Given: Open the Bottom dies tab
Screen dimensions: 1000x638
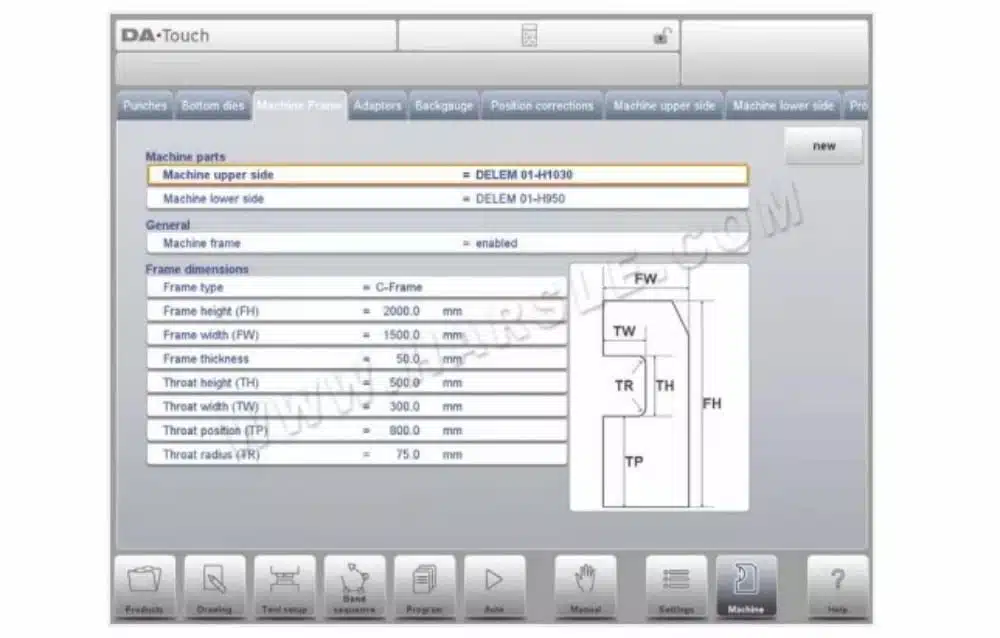Looking at the screenshot, I should [213, 106].
